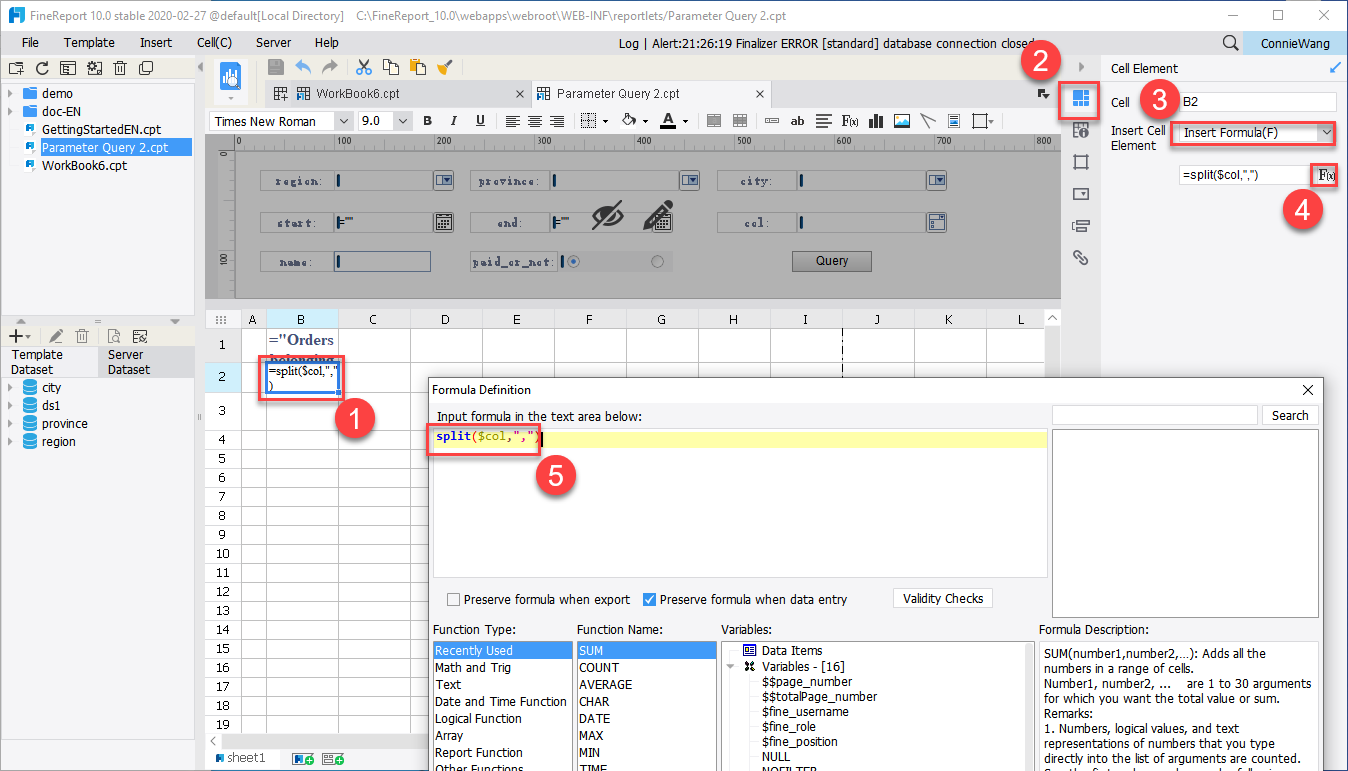Enable Preserve formula when export

coord(453,599)
